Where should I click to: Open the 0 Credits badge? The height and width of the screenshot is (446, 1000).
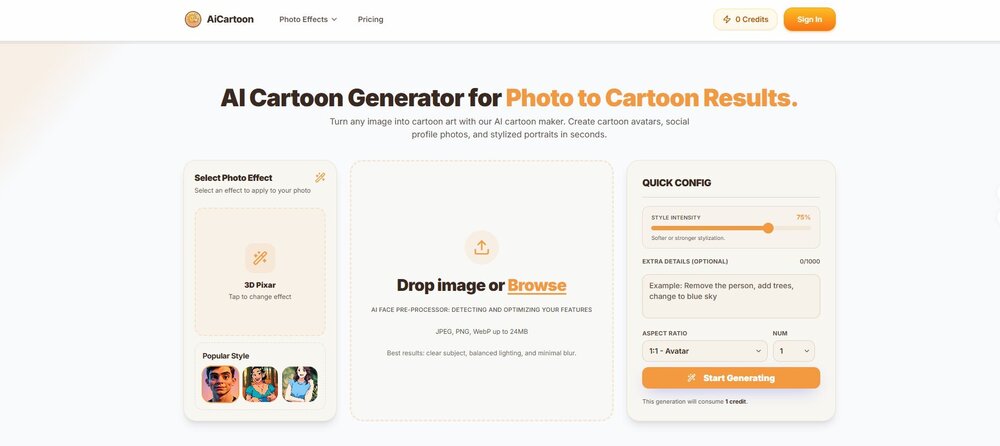[x=745, y=19]
